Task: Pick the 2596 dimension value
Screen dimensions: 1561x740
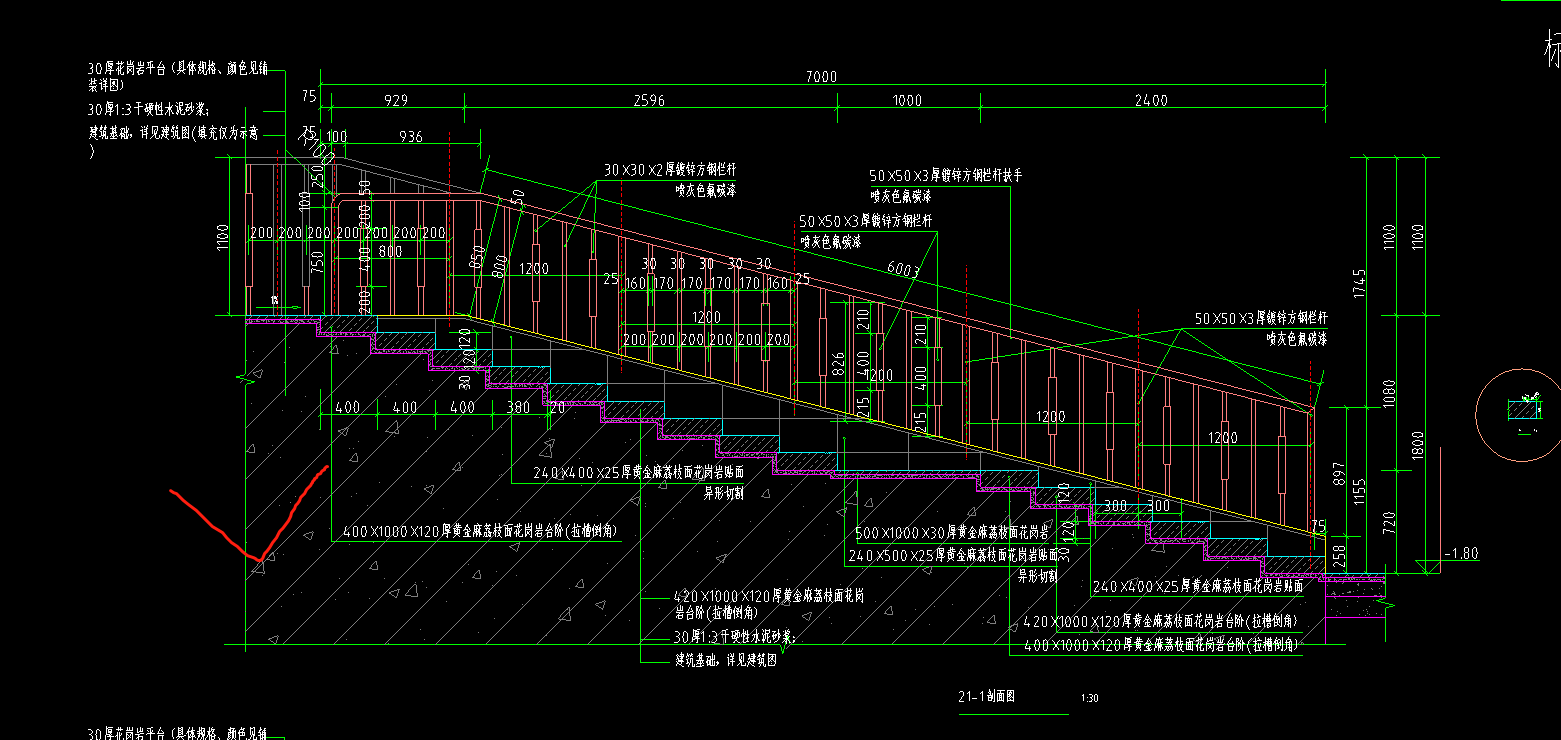Action: (x=650, y=100)
